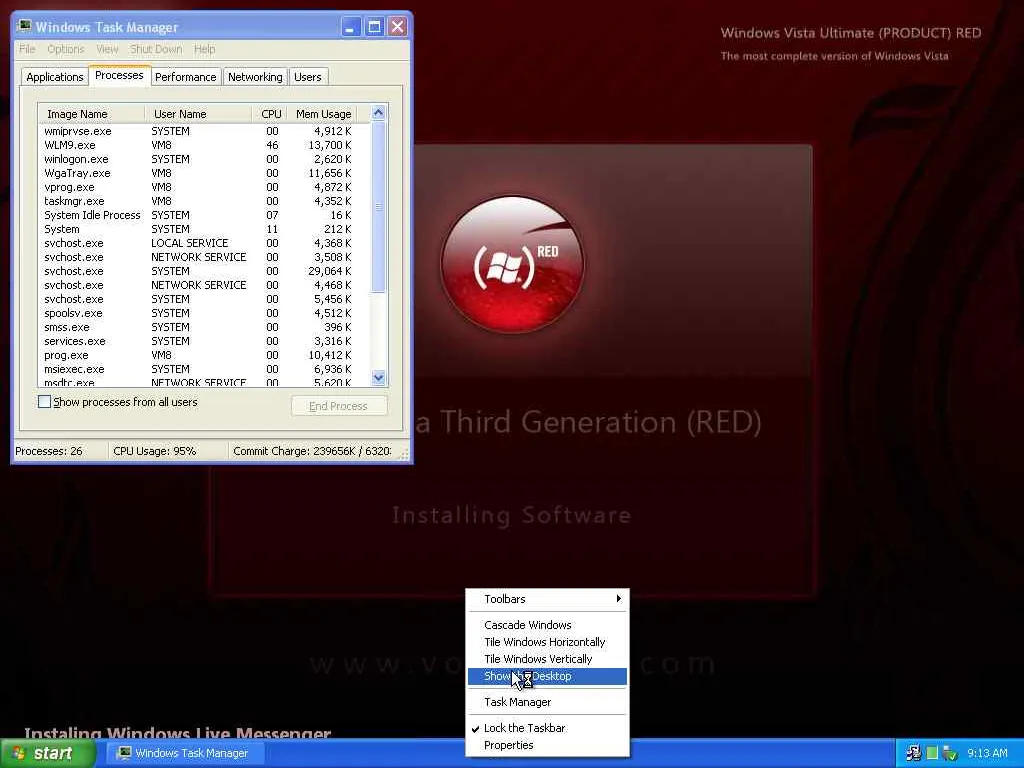
Task: Click the End Process button
Action: [338, 406]
